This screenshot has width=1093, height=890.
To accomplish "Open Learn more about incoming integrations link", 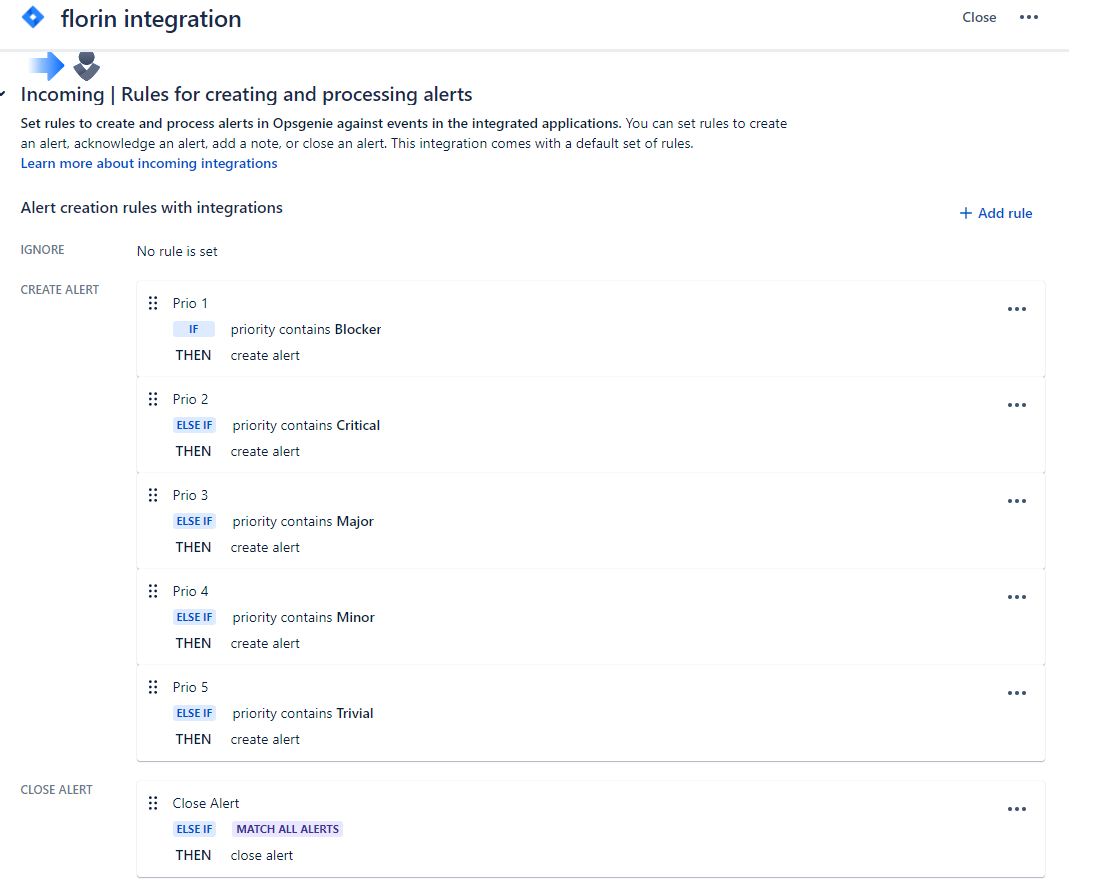I will pos(149,163).
